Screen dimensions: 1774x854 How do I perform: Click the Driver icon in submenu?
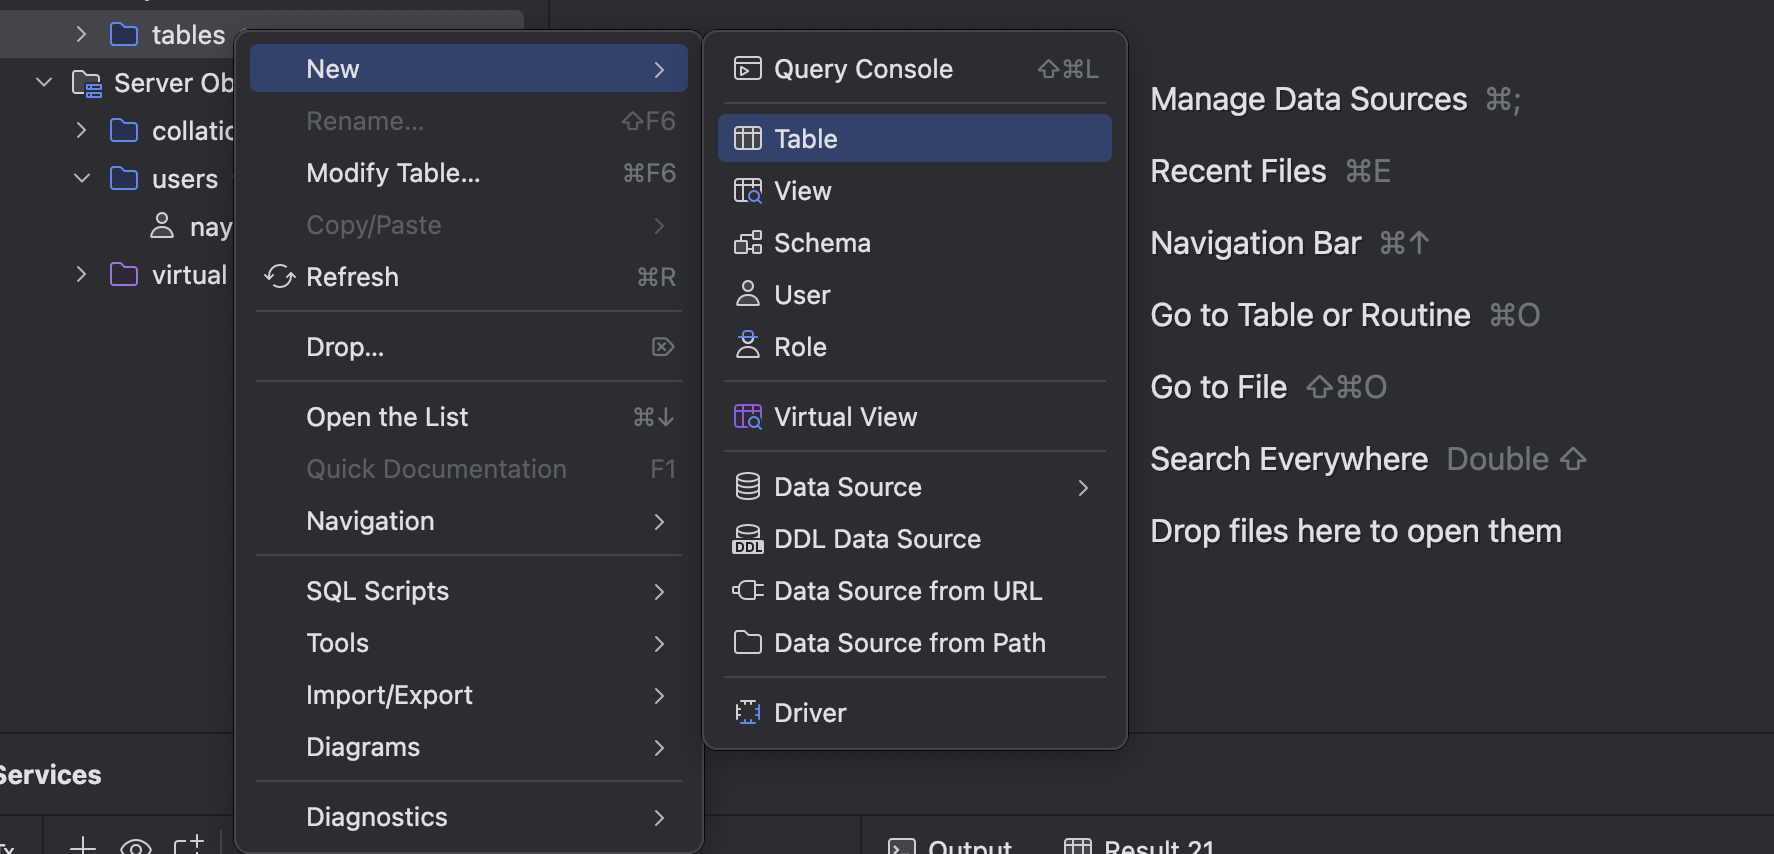click(747, 713)
